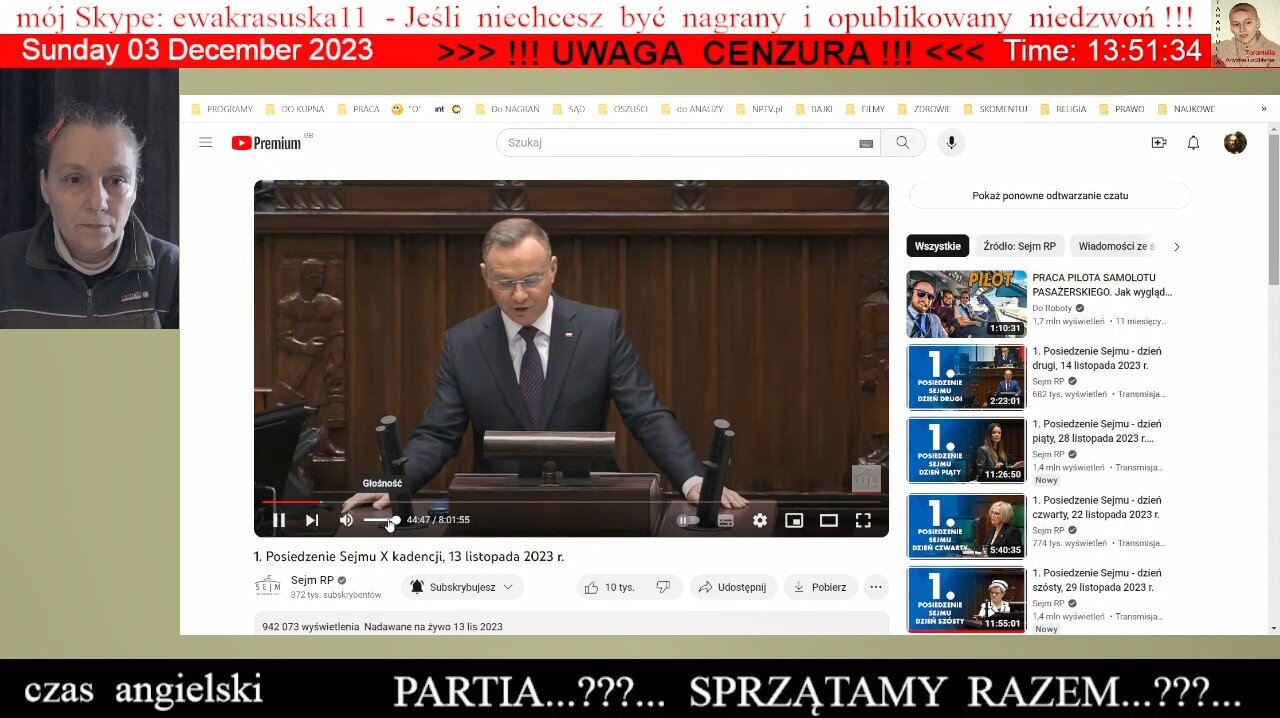Image resolution: width=1280 pixels, height=718 pixels.
Task: Click the video title 1. Posiedzenie Sejmu X kadencji
Action: tap(409, 557)
